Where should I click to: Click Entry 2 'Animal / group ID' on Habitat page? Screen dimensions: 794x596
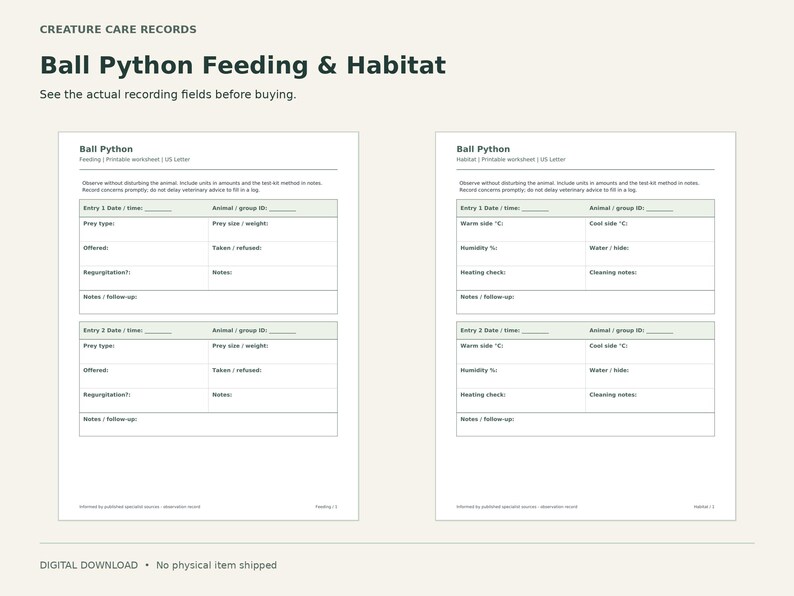coord(631,330)
